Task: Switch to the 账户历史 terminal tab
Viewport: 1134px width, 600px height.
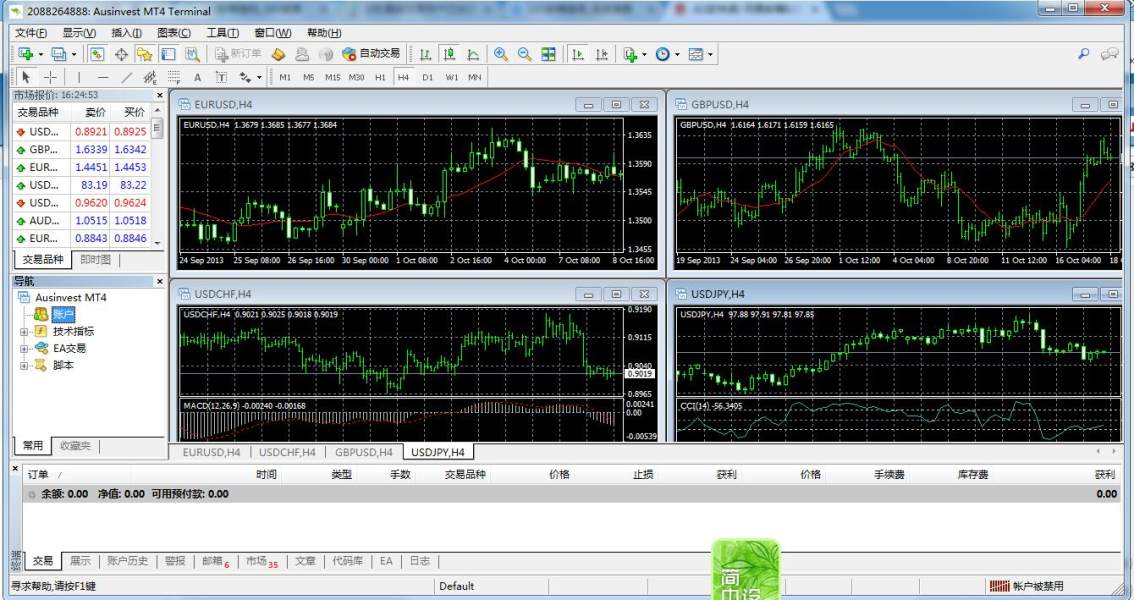Action: [x=128, y=561]
